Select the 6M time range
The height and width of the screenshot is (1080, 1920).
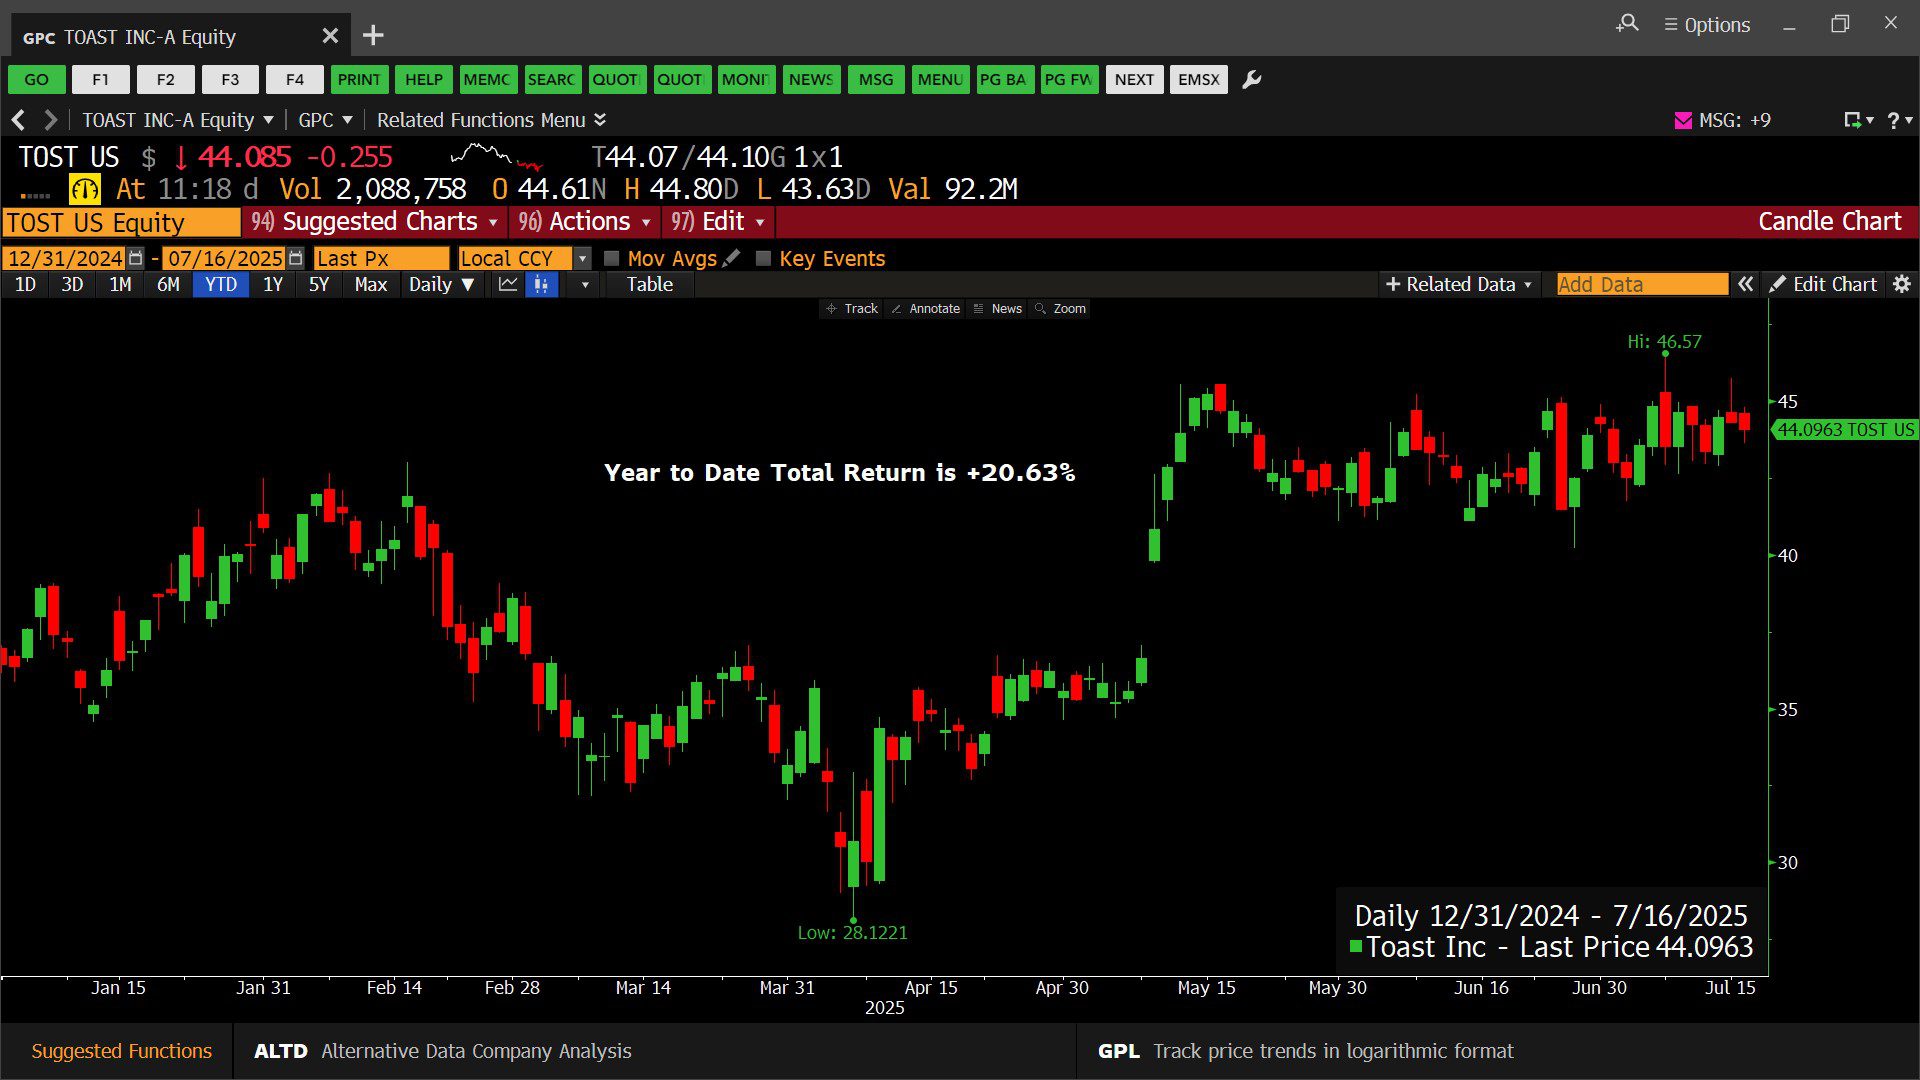[x=168, y=285]
